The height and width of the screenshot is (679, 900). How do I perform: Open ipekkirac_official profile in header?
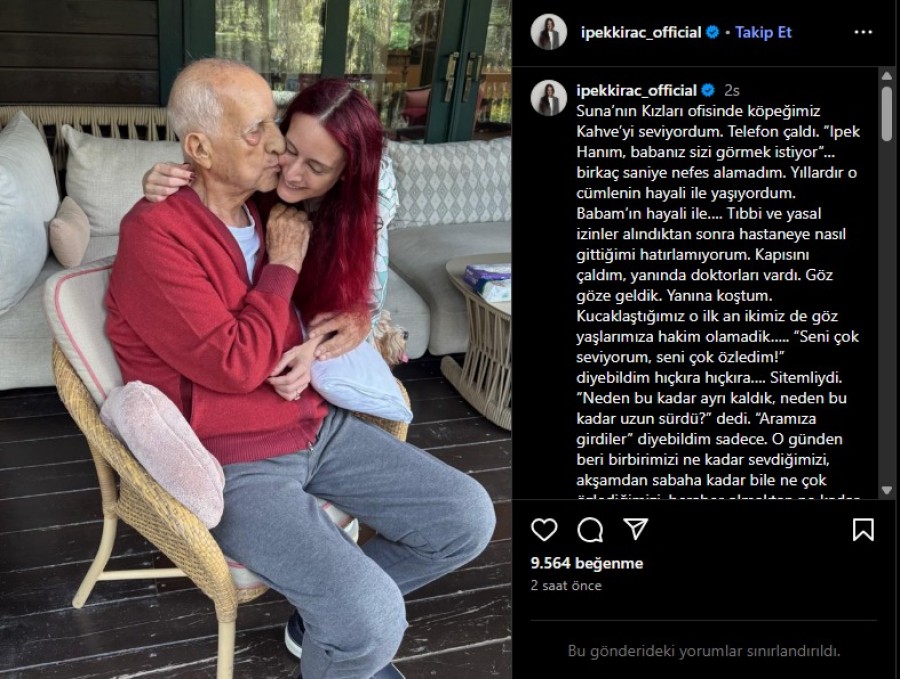(641, 32)
